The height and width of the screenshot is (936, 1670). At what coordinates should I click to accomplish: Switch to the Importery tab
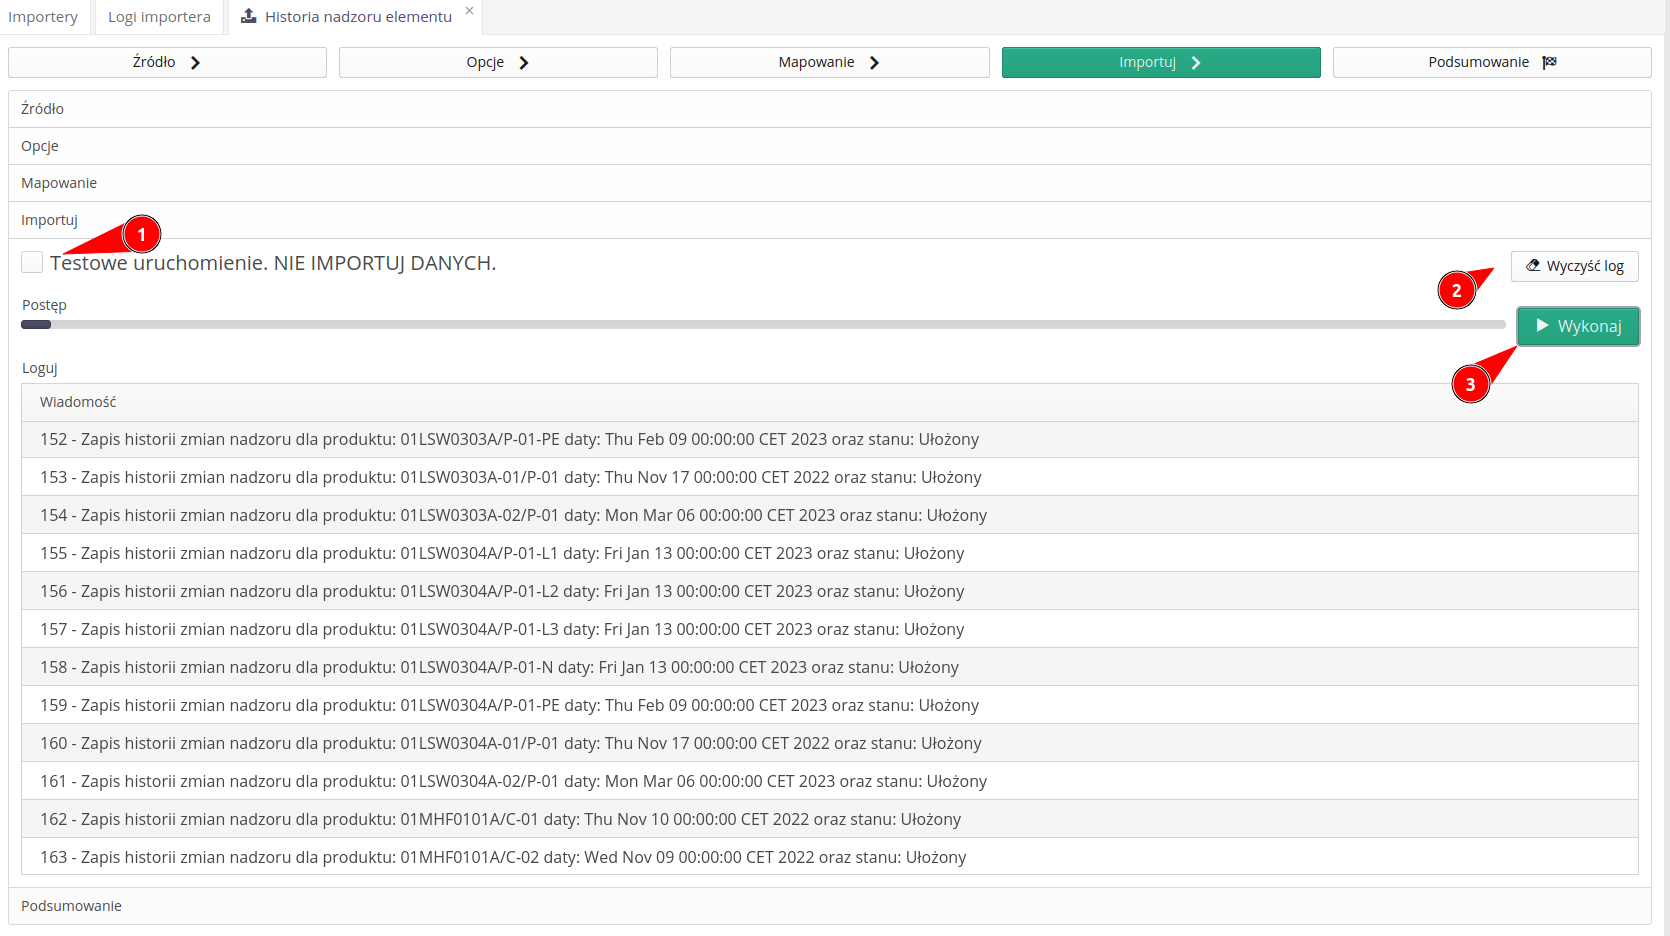click(x=43, y=16)
